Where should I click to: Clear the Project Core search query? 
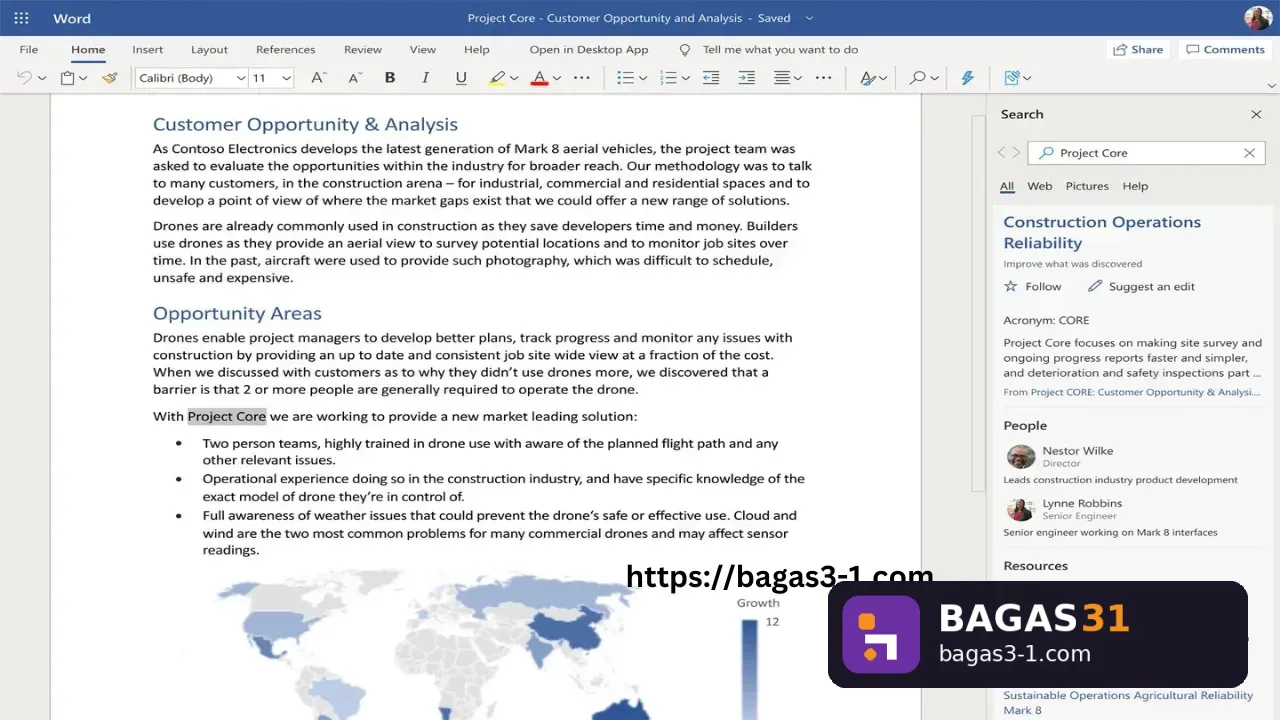click(1249, 153)
